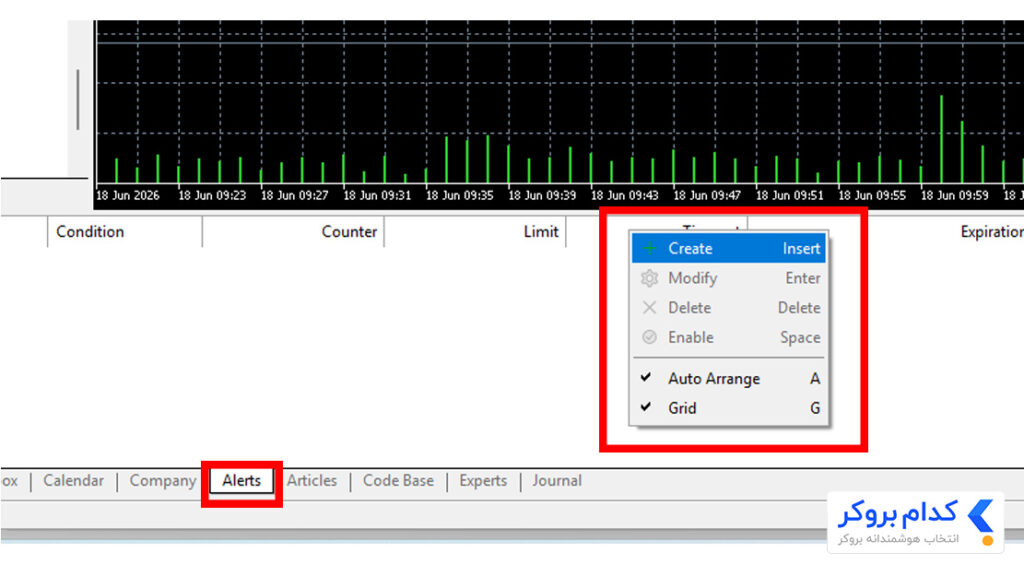
Task: Select Modify in the context menu
Action: [728, 278]
